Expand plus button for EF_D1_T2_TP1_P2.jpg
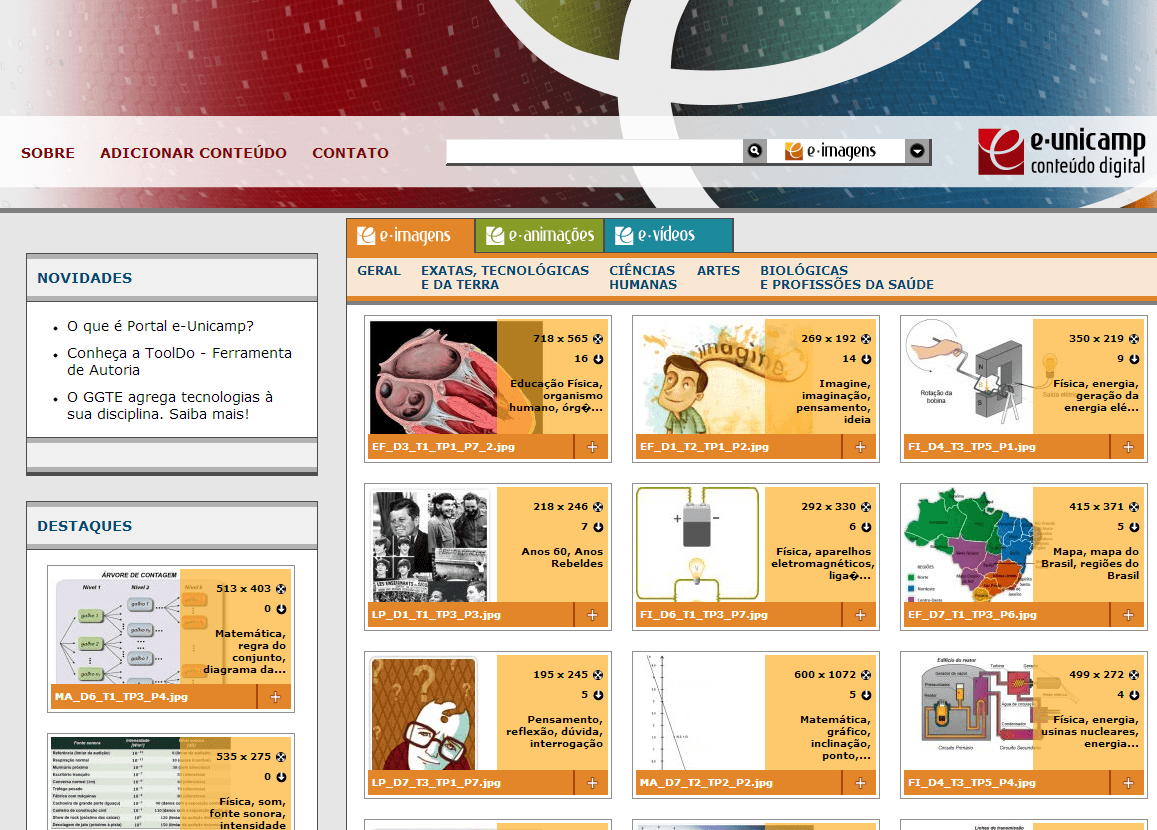1157x830 pixels. click(x=860, y=447)
